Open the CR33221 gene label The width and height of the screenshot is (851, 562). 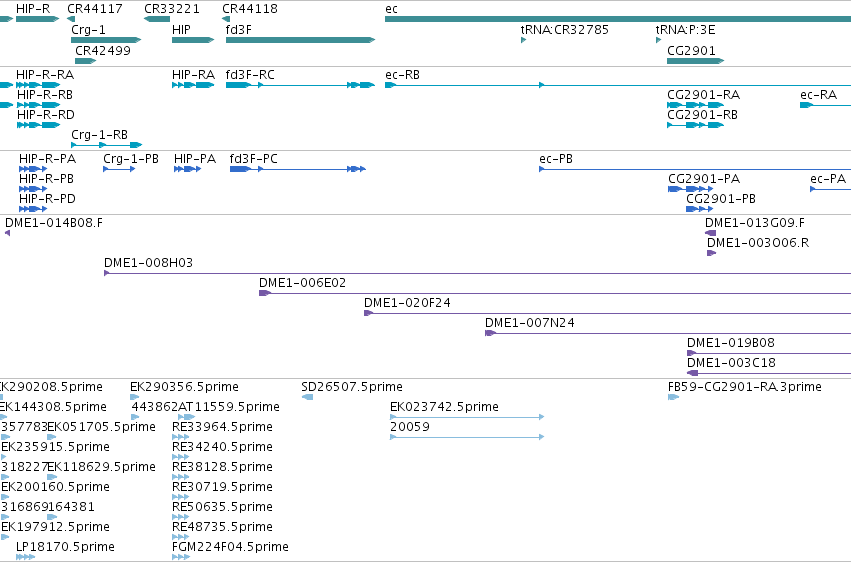click(x=172, y=9)
